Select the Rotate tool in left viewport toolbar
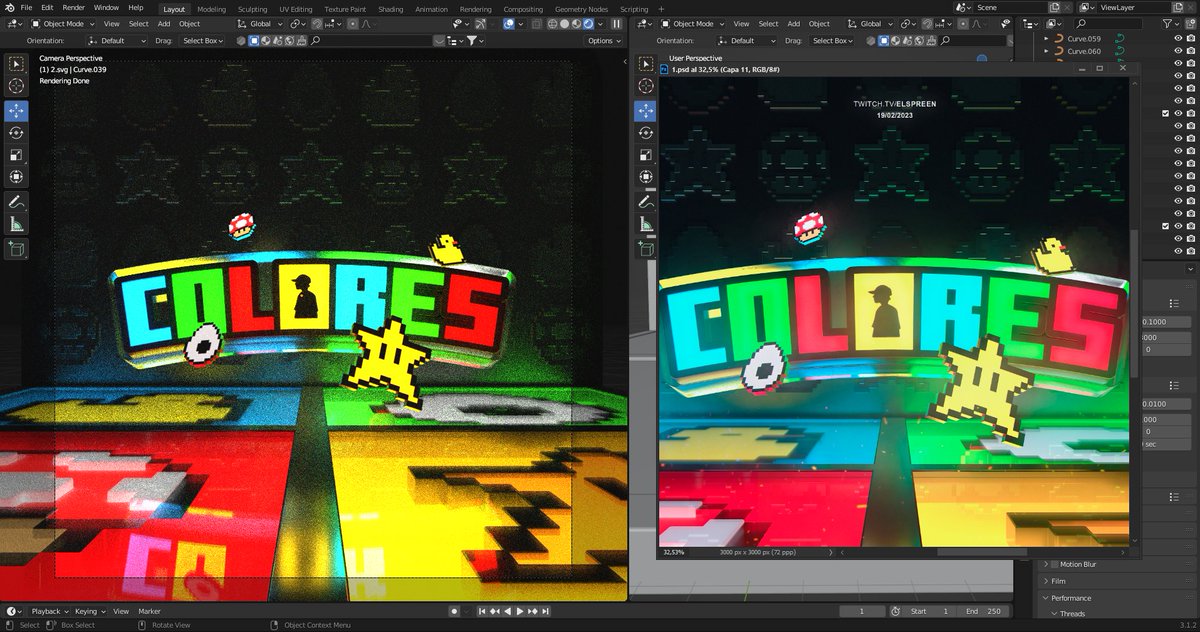This screenshot has width=1200, height=632. coord(17,132)
